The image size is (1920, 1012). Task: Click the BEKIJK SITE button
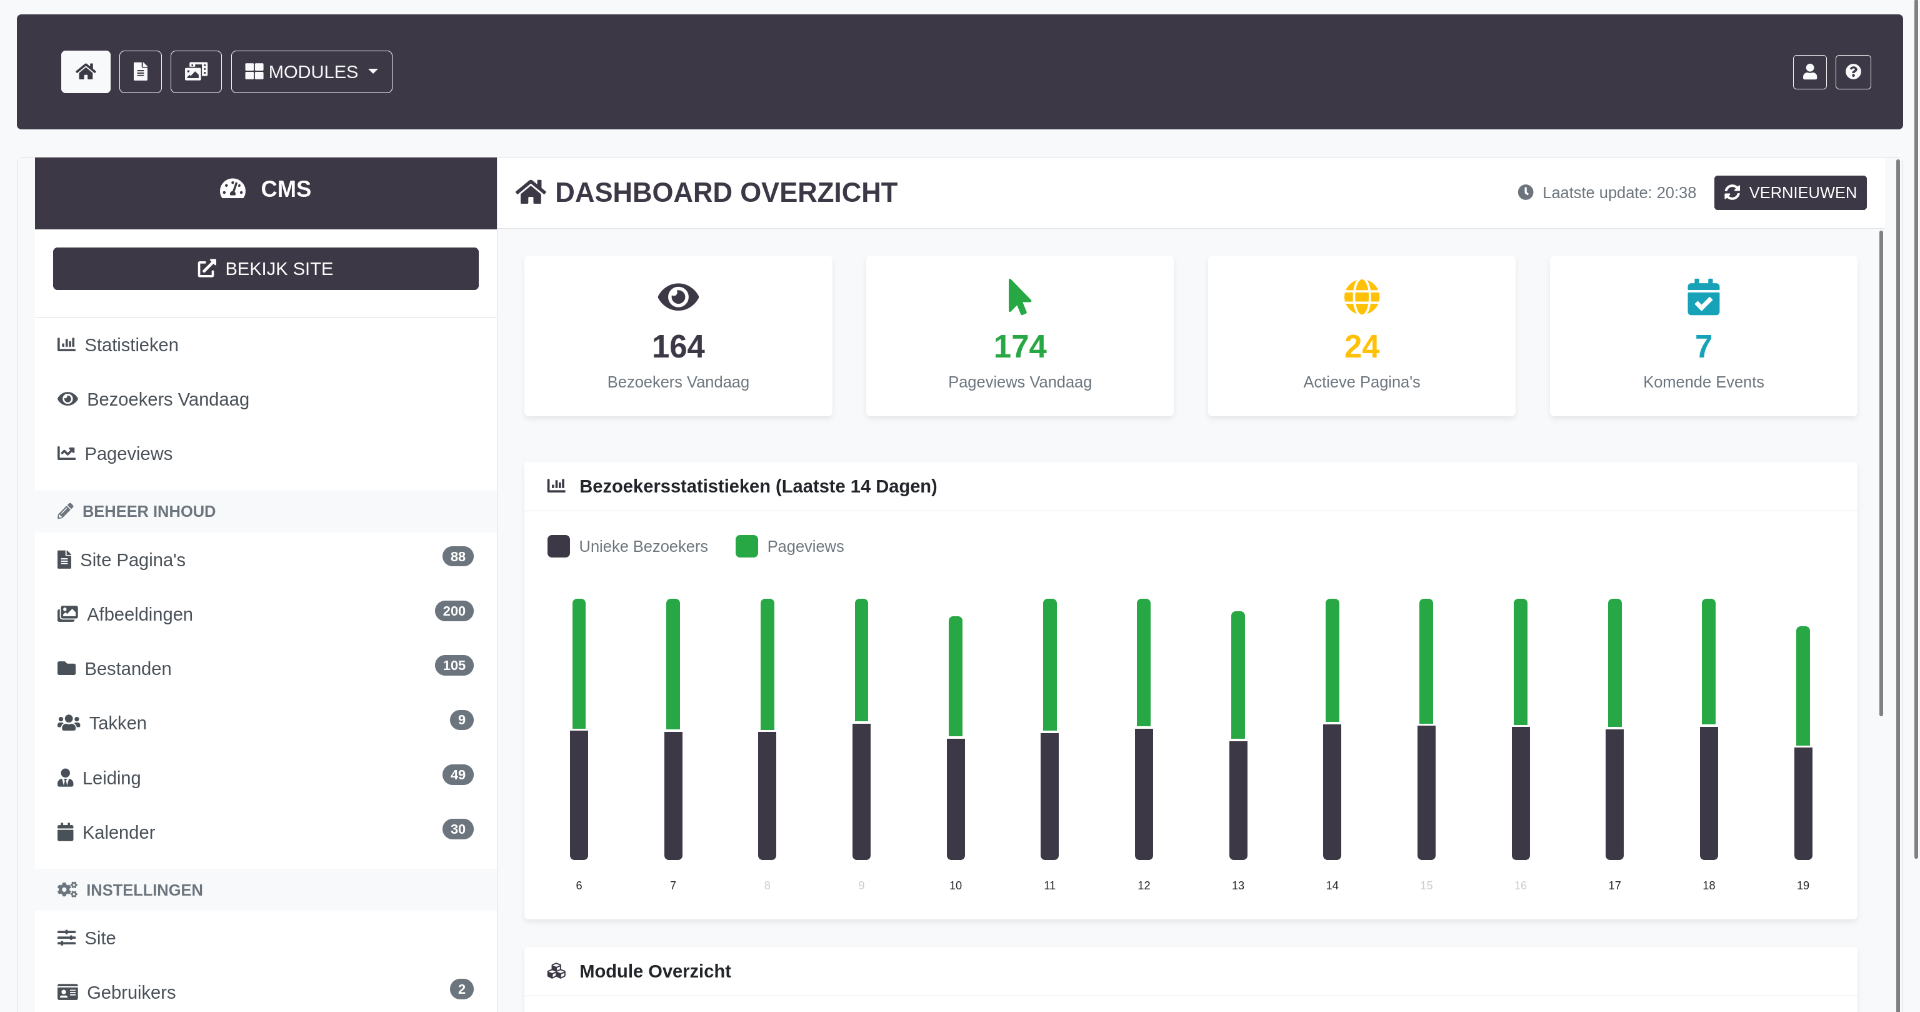coord(266,269)
